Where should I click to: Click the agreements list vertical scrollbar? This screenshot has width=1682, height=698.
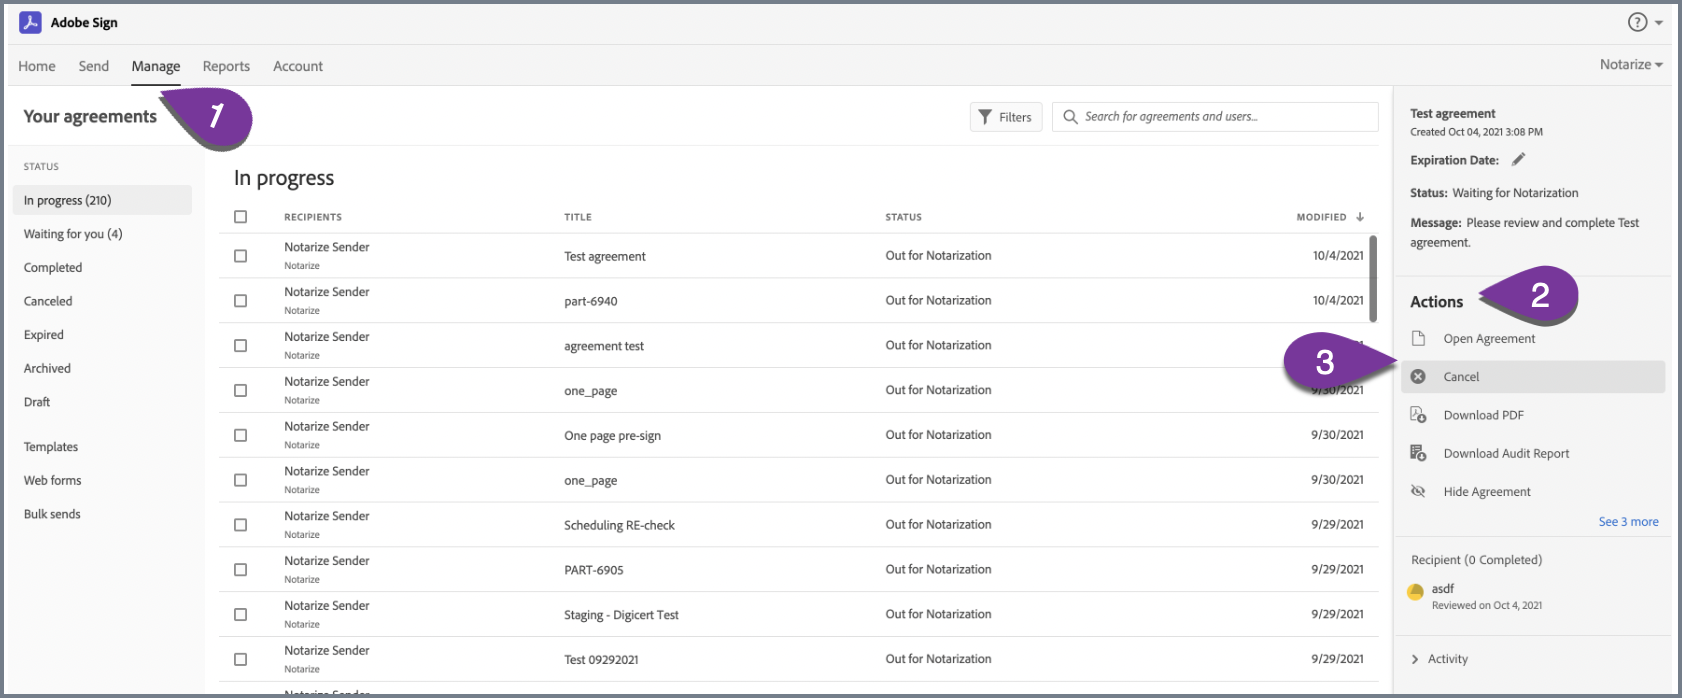coord(1373,279)
